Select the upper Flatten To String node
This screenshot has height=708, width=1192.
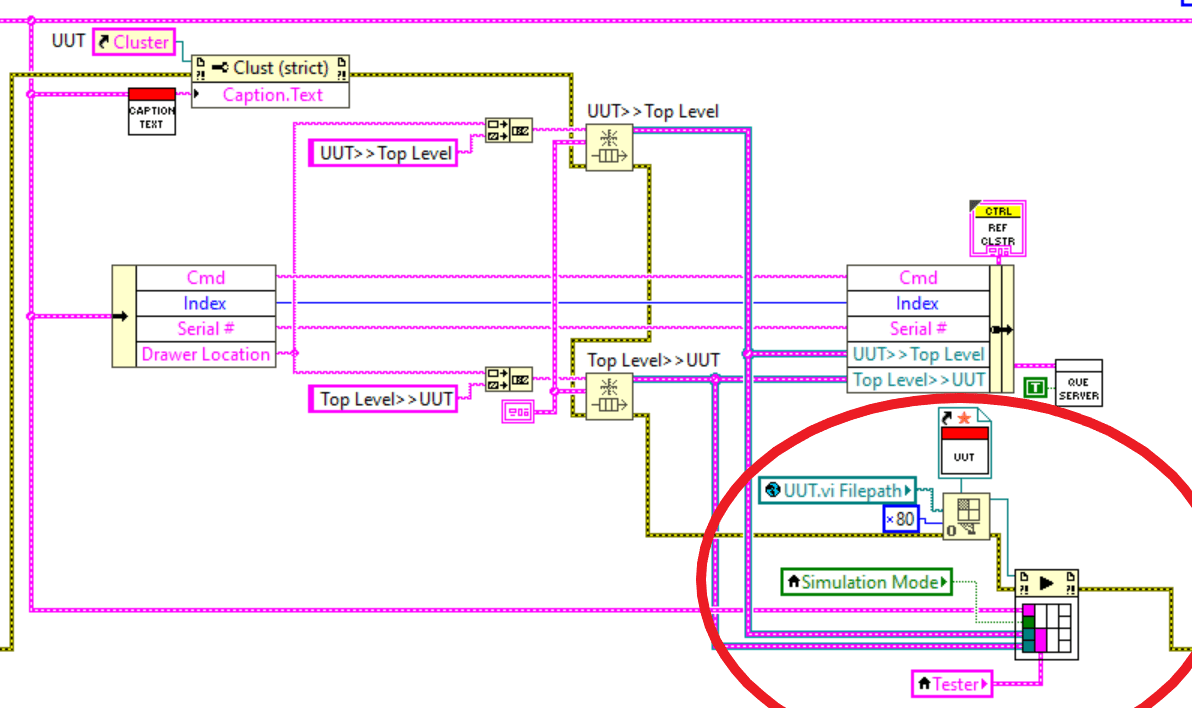coord(511,130)
